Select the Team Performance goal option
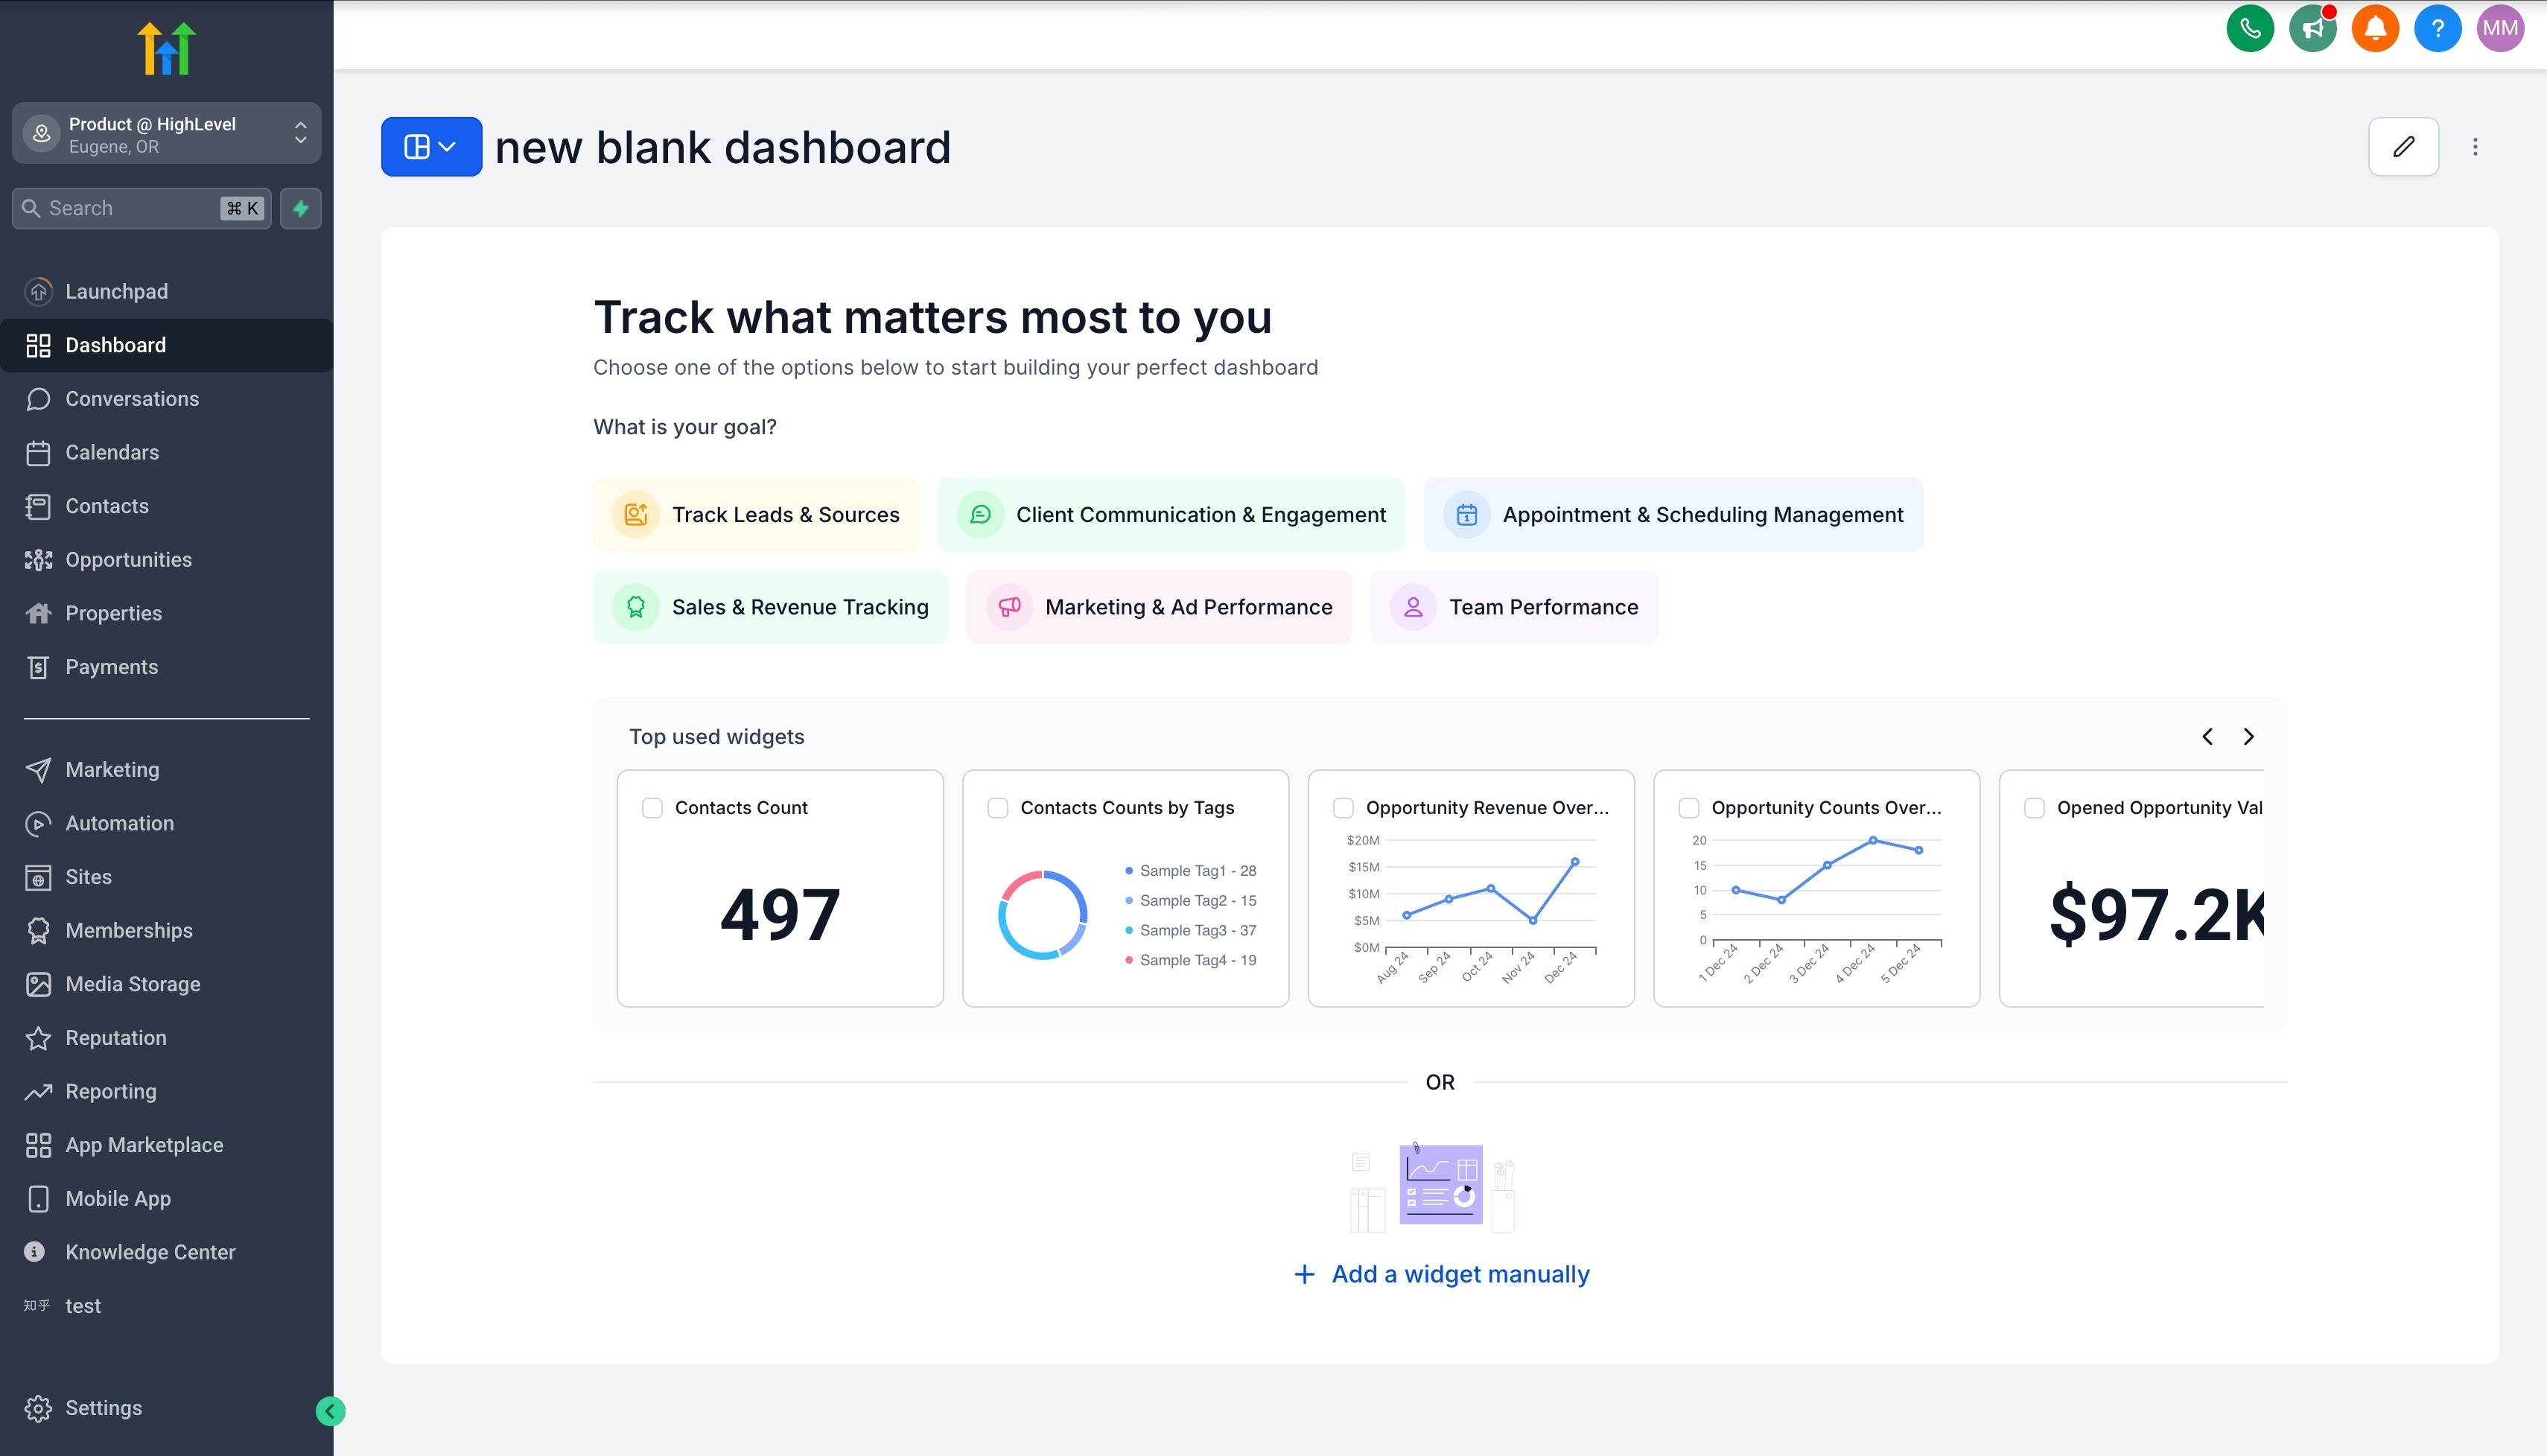2547x1456 pixels. tap(1513, 607)
